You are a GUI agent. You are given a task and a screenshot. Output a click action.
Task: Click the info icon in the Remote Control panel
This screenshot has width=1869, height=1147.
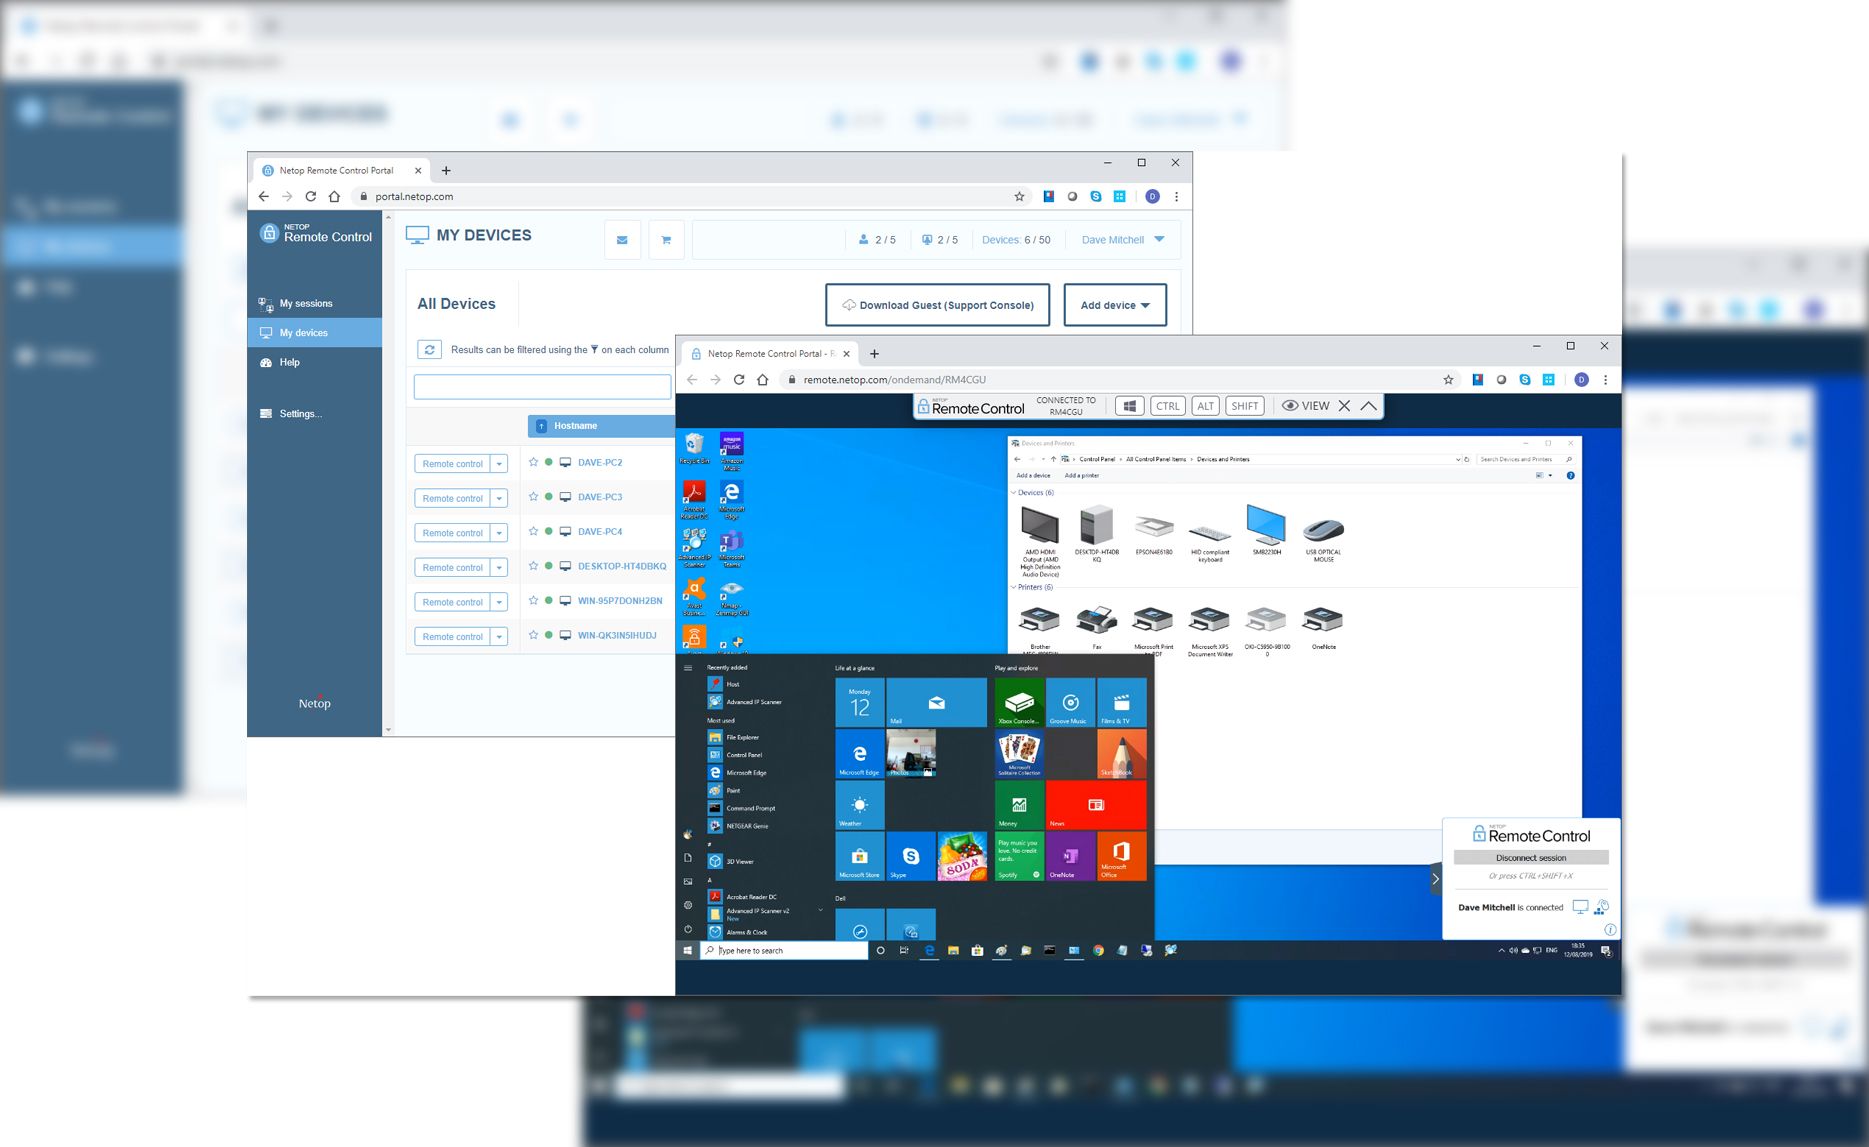[1610, 930]
